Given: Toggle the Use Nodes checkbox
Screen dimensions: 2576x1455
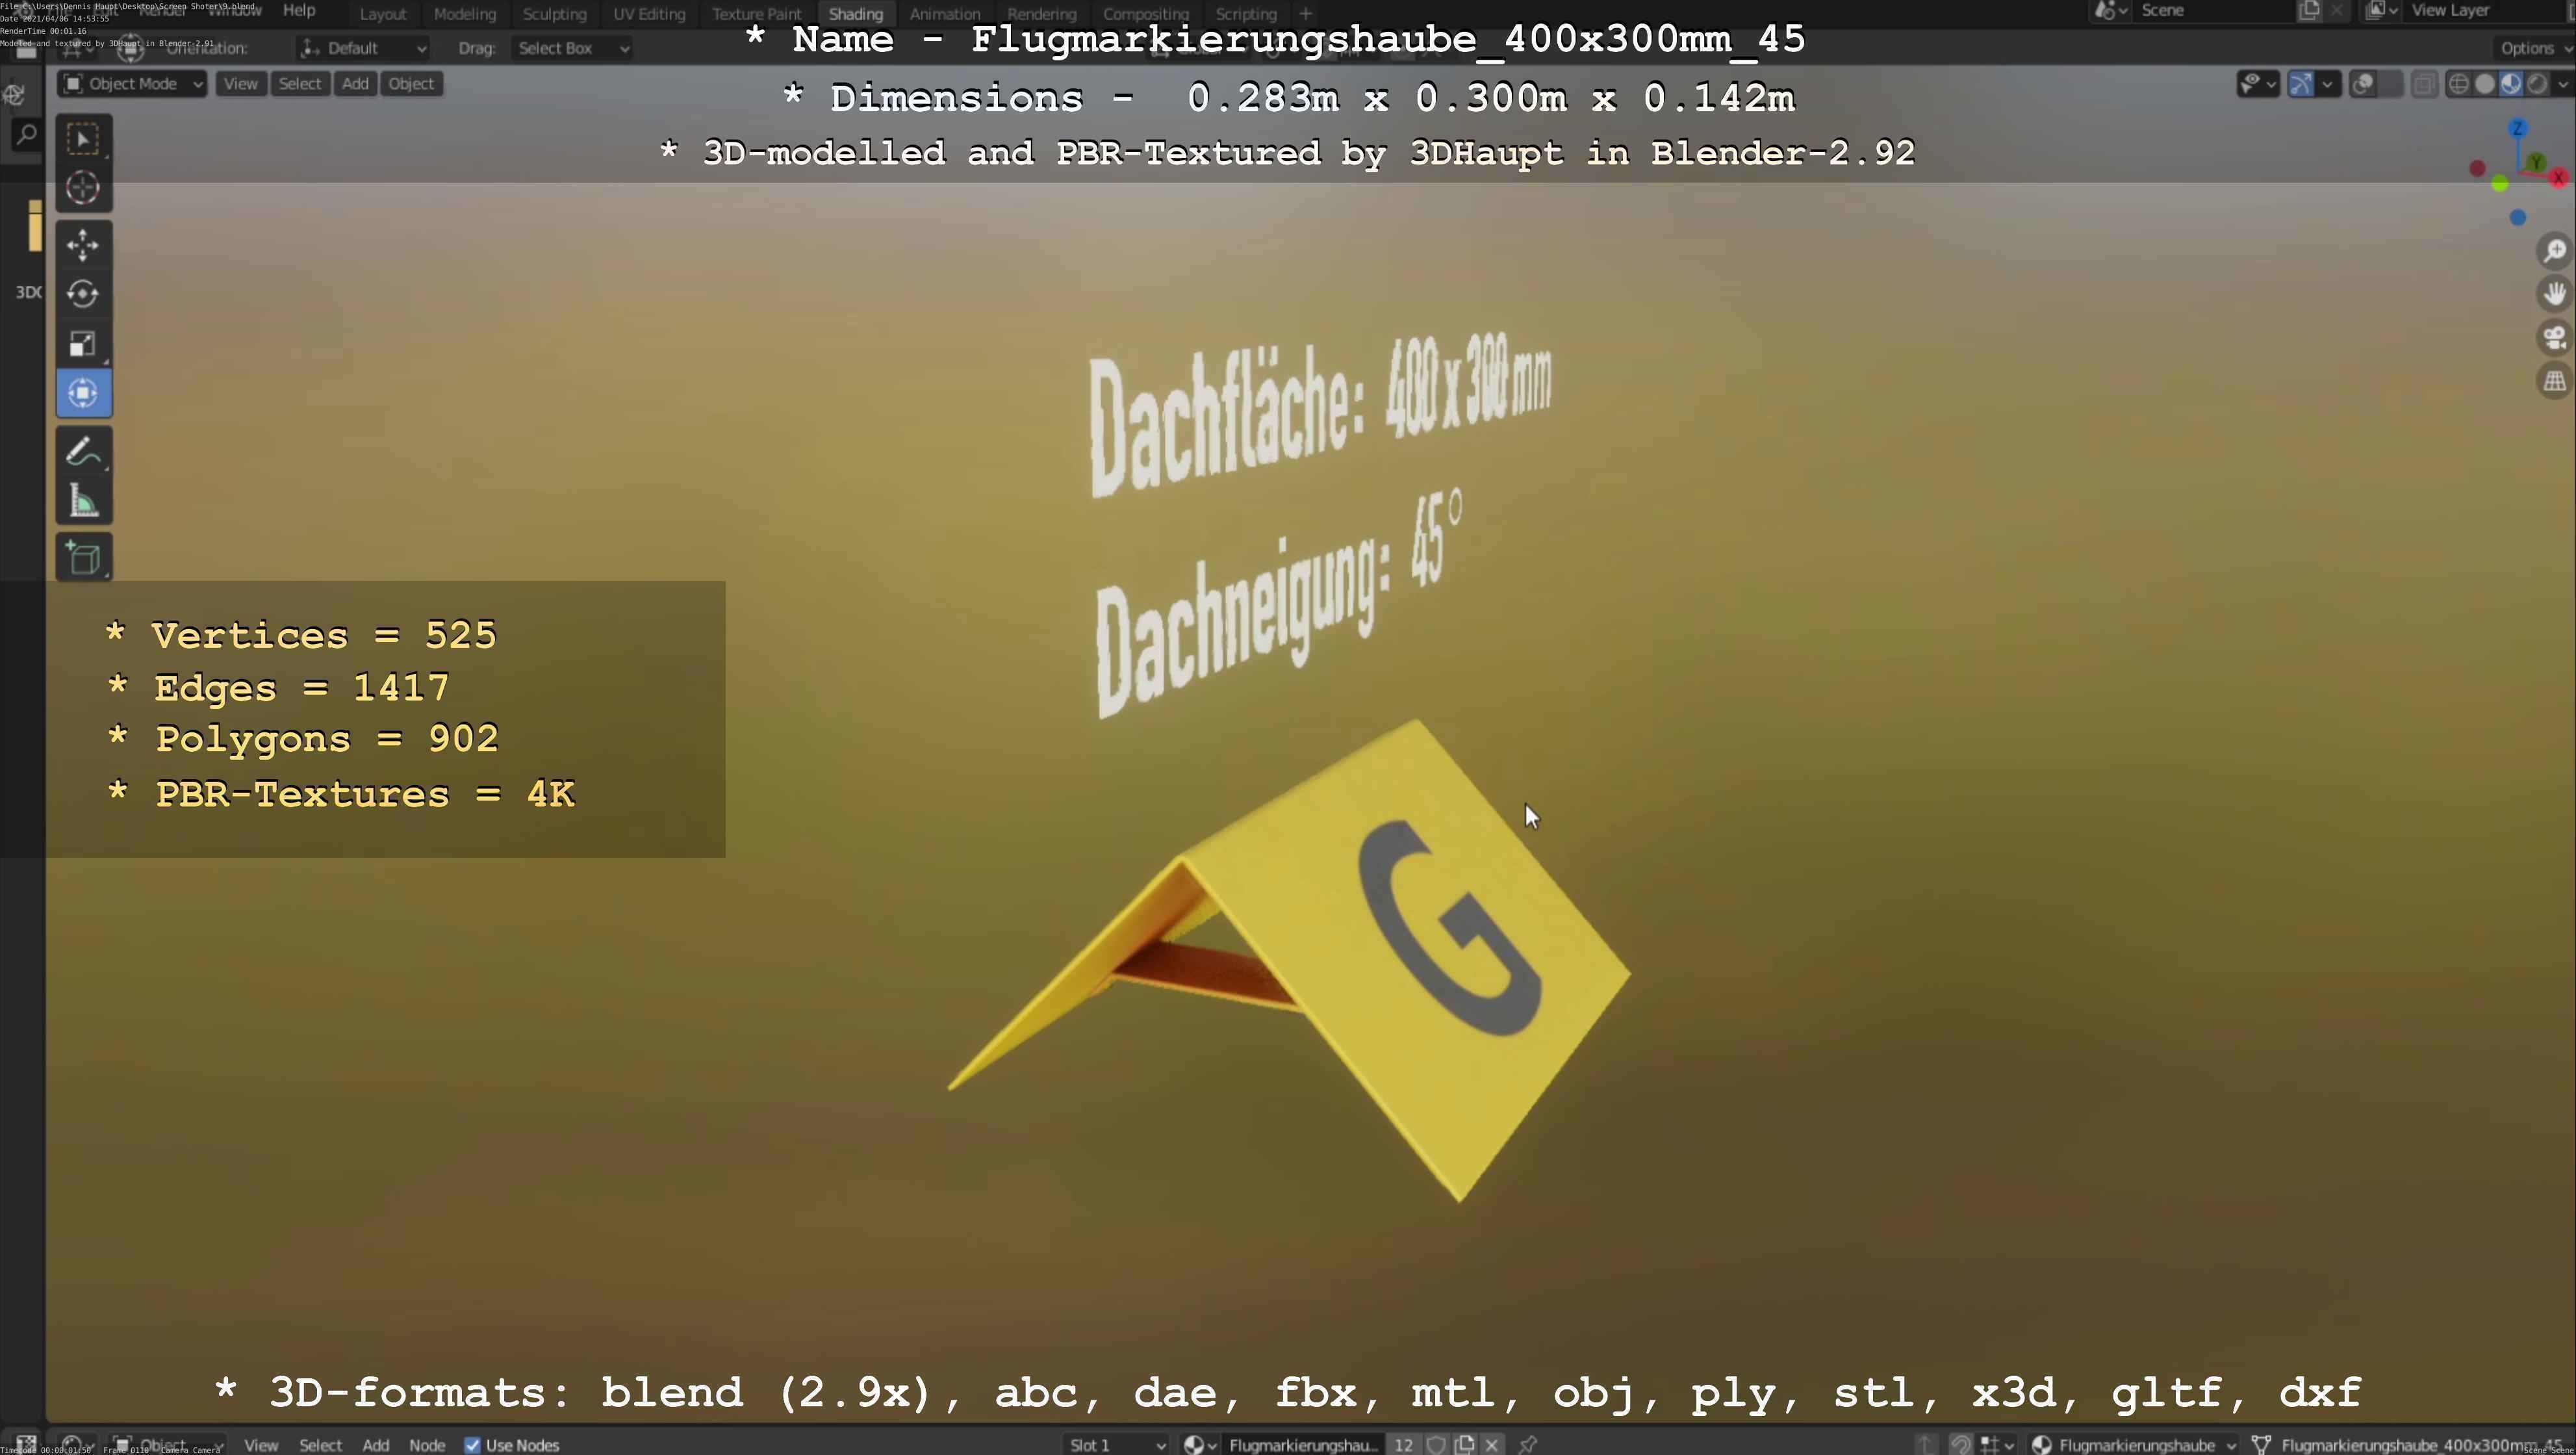Looking at the screenshot, I should tap(473, 1445).
